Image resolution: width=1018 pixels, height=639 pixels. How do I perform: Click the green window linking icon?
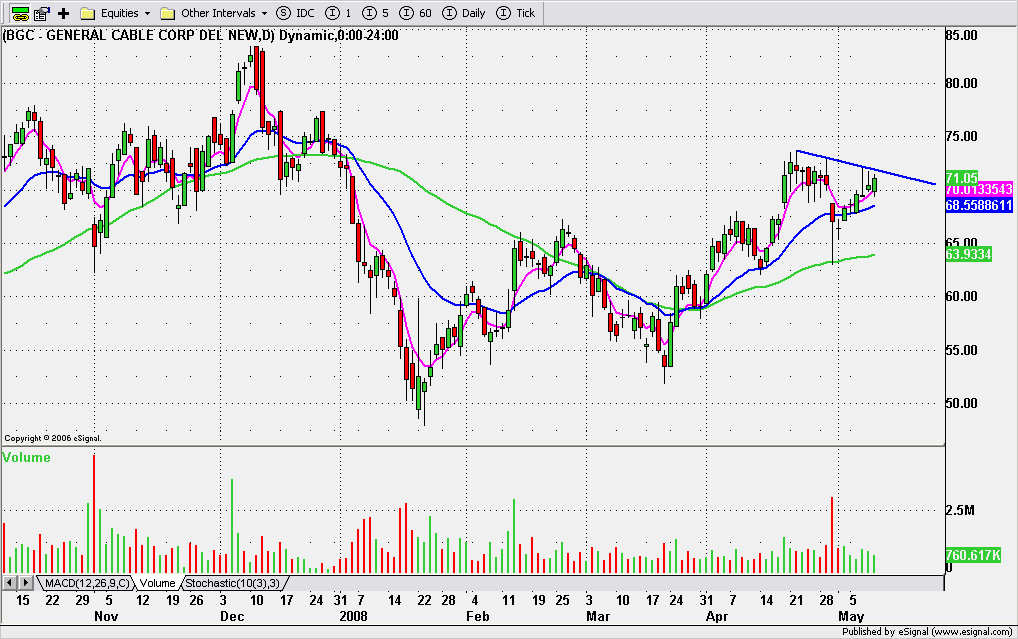pyautogui.click(x=21, y=13)
